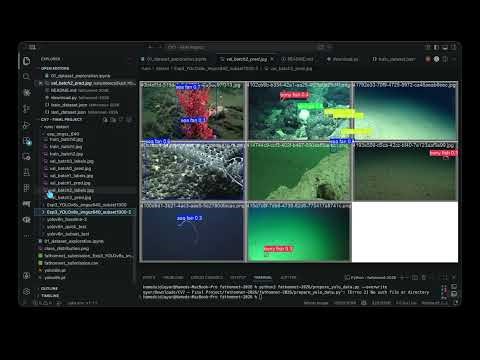Maximize the bottom panel size

pyautogui.click(x=445, y=277)
